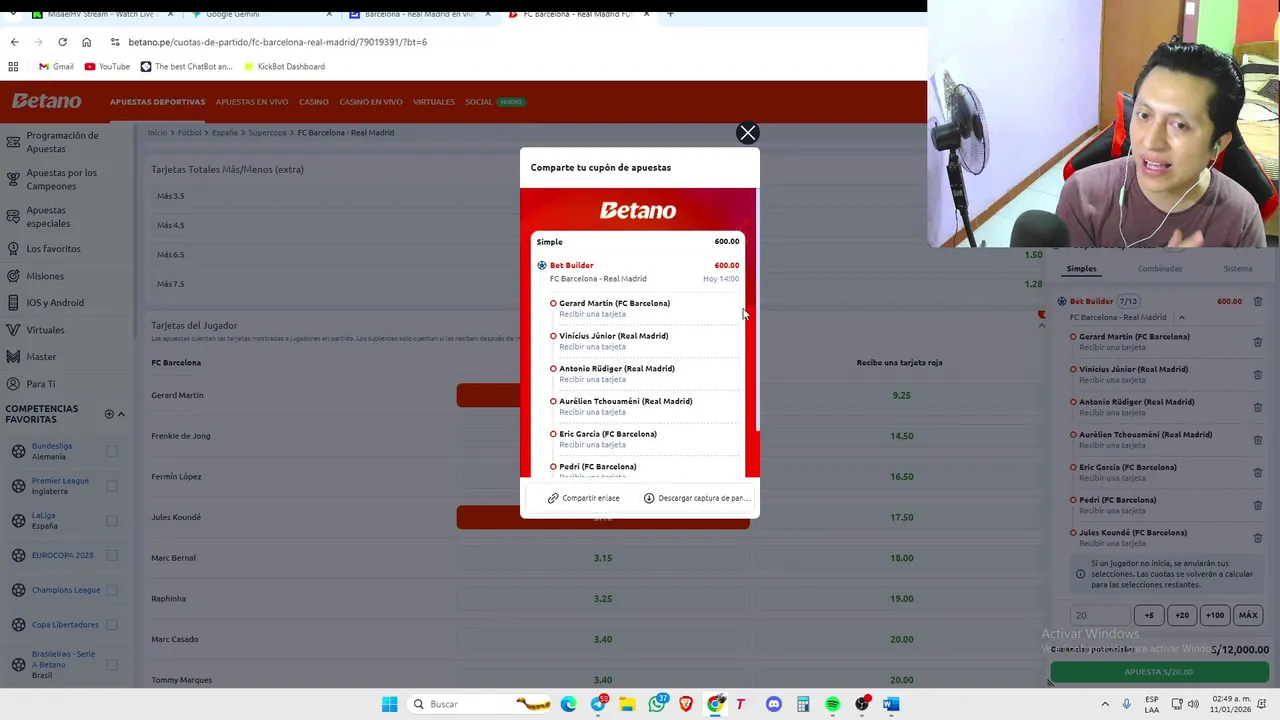Open Spotify from the taskbar
The image size is (1280, 720).
point(832,704)
